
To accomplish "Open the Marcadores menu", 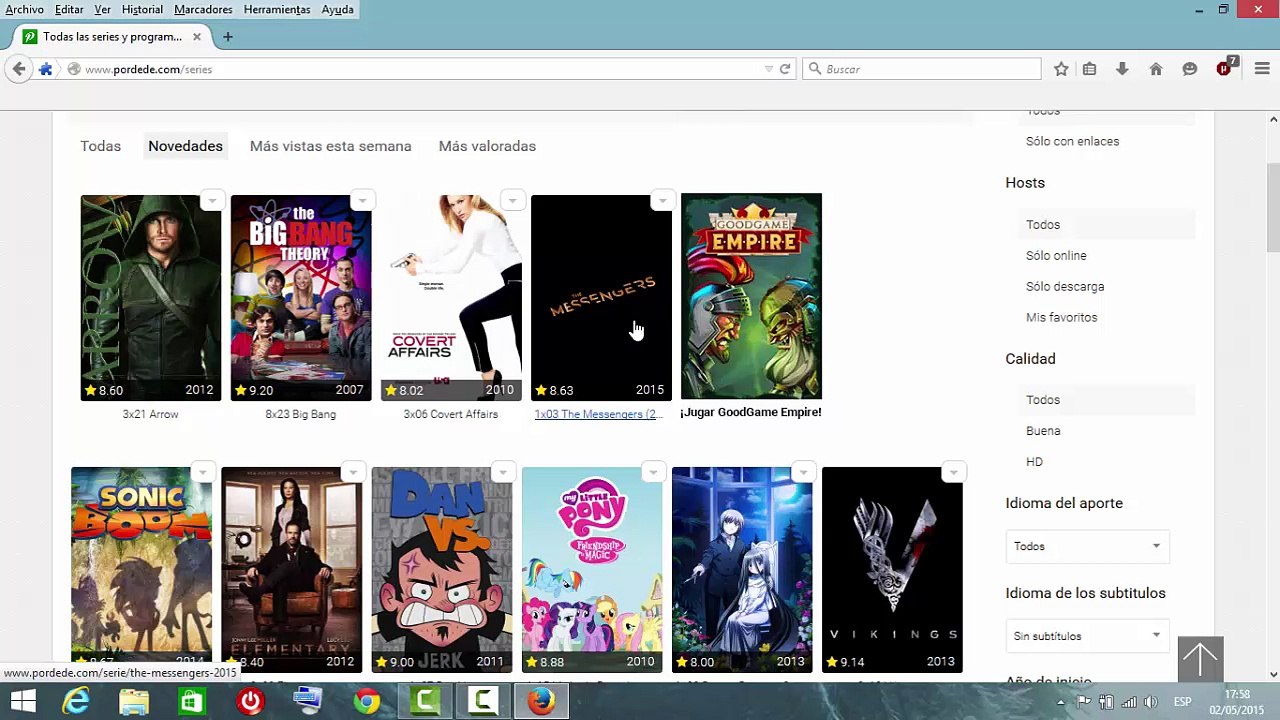I will pyautogui.click(x=203, y=9).
